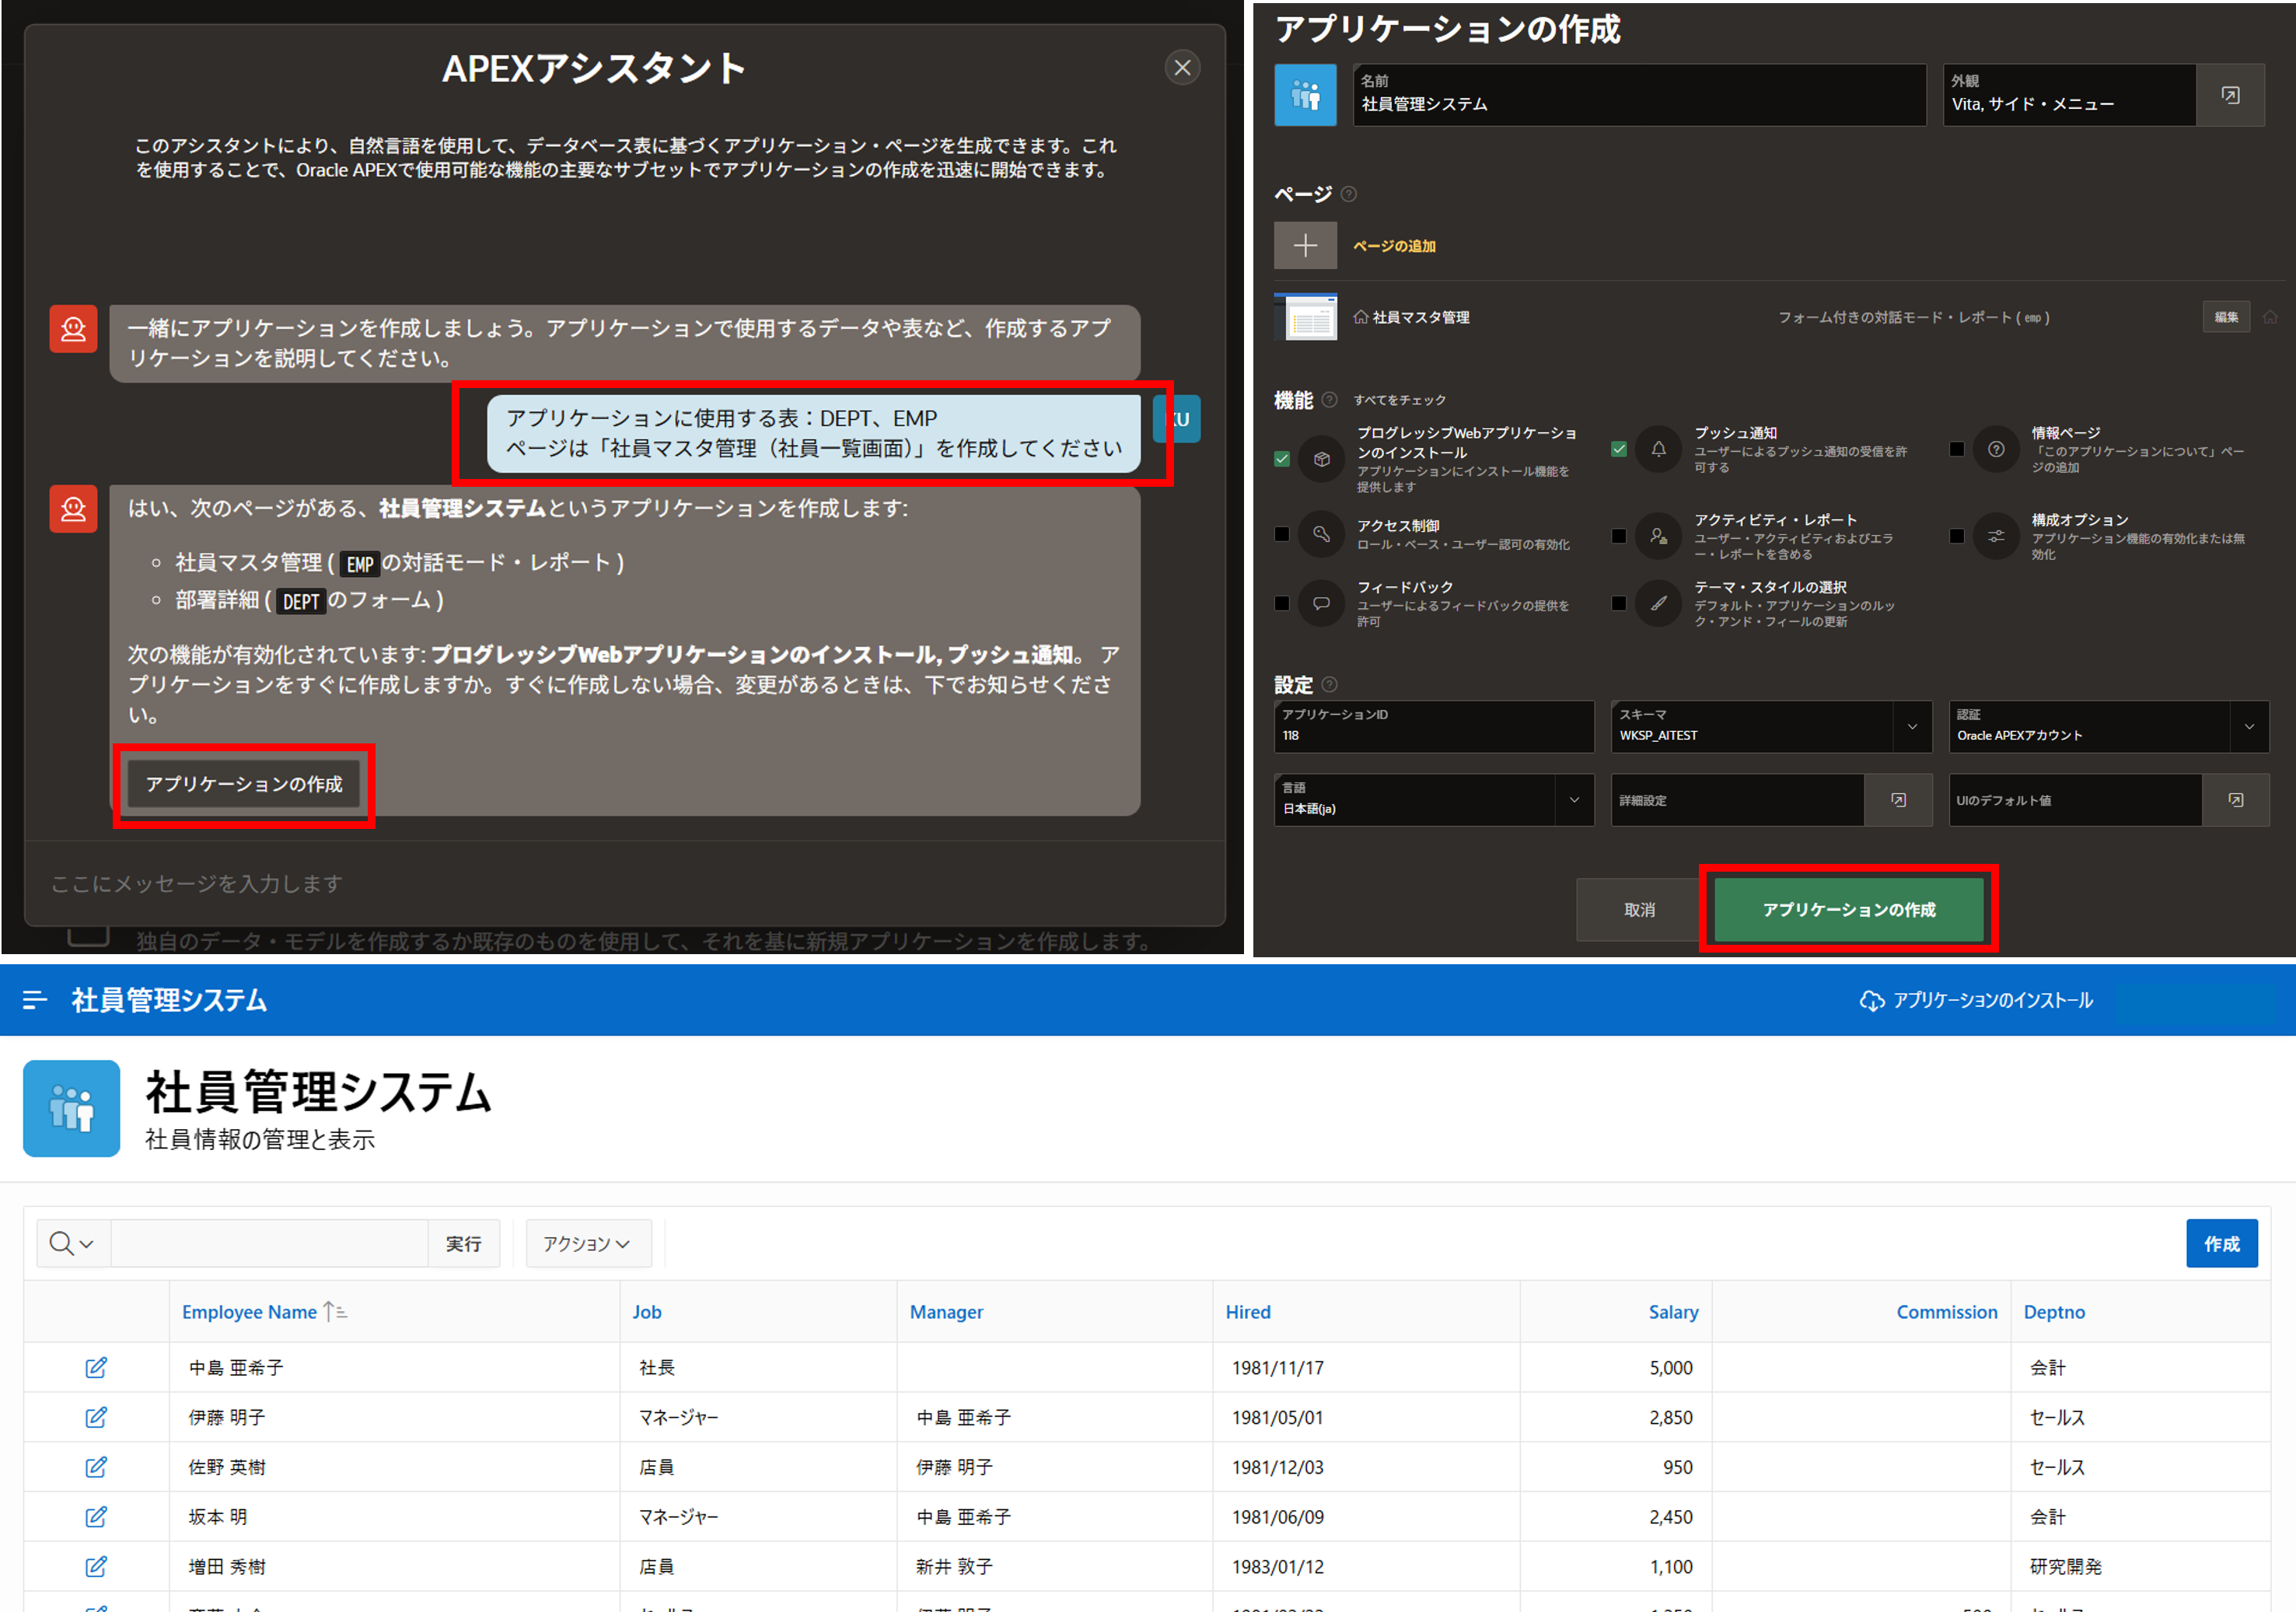The width and height of the screenshot is (2296, 1612).
Task: Sort by Employee Name column header
Action: click(249, 1312)
